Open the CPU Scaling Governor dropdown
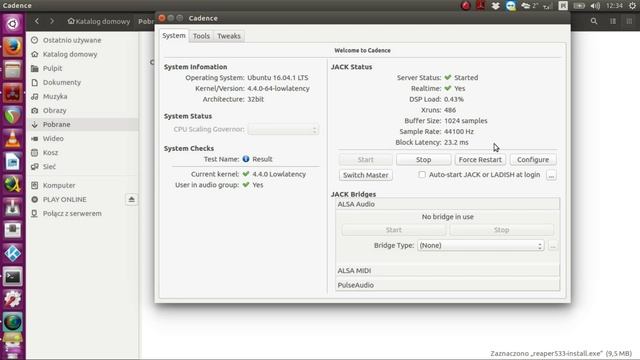Image resolution: width=640 pixels, height=360 pixels. click(x=283, y=129)
